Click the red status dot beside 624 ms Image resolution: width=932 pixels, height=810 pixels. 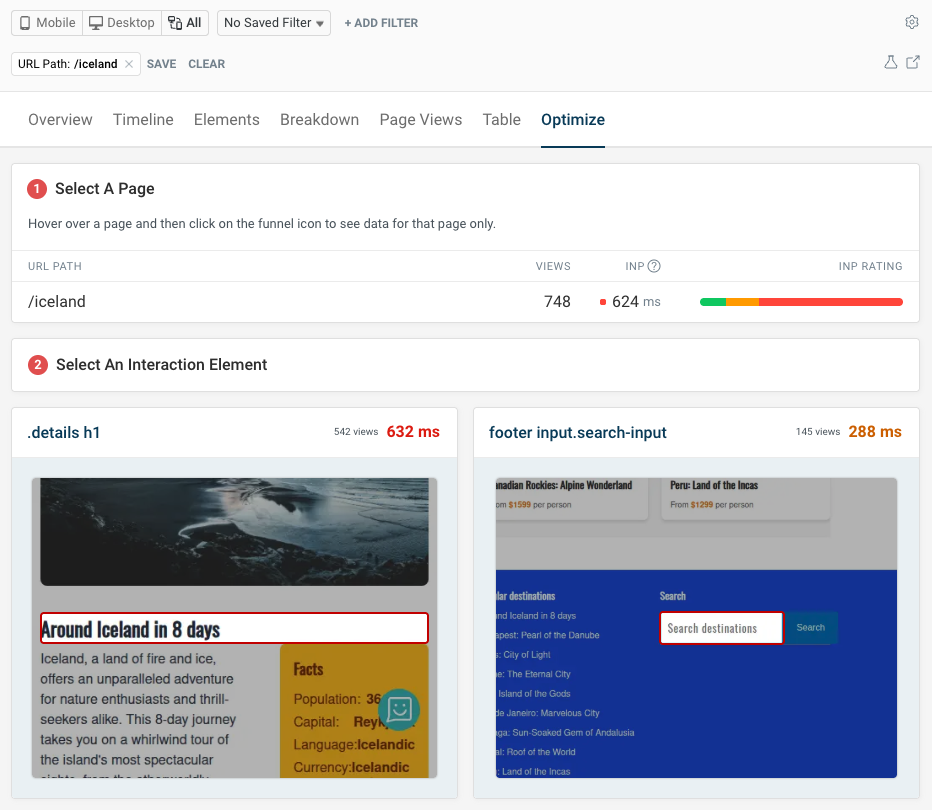[x=602, y=301]
